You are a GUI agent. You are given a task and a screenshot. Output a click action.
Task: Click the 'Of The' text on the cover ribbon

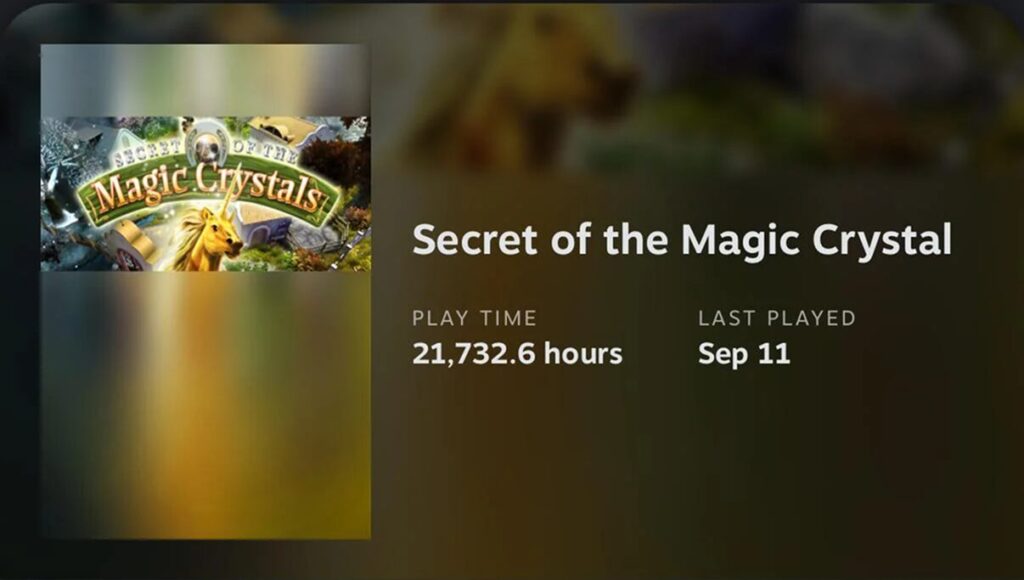click(x=264, y=150)
